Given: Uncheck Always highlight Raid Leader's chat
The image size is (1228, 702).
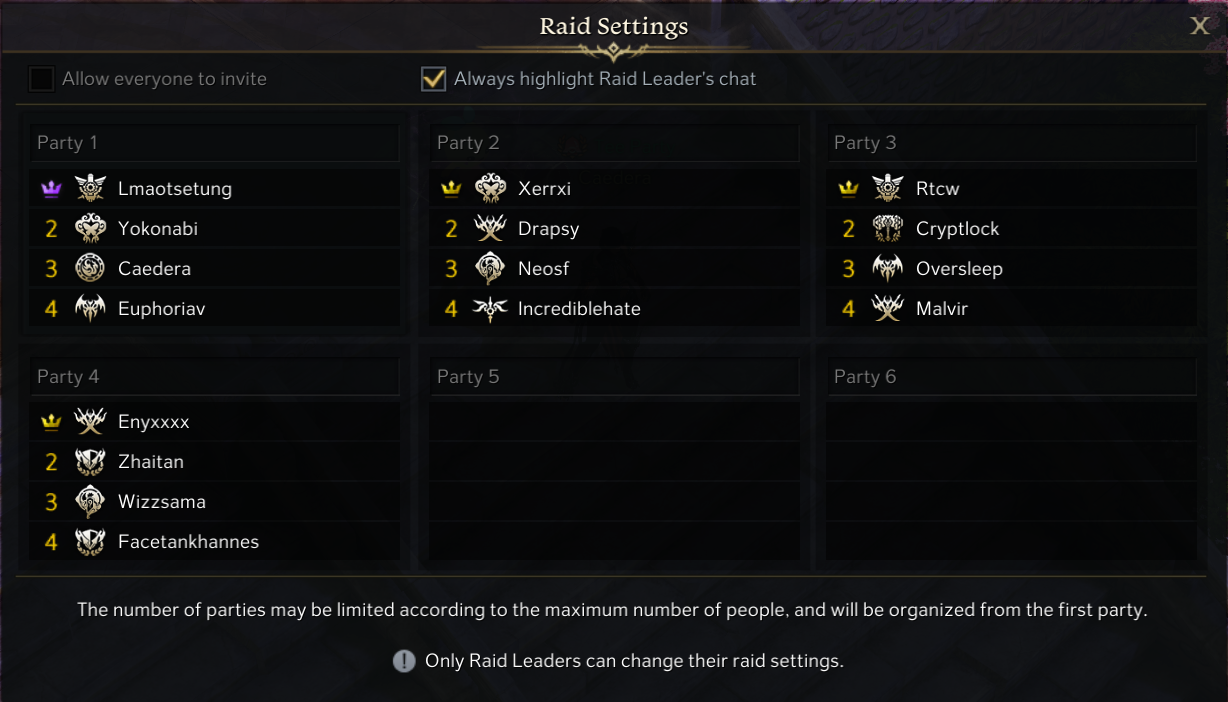Looking at the screenshot, I should pos(433,79).
